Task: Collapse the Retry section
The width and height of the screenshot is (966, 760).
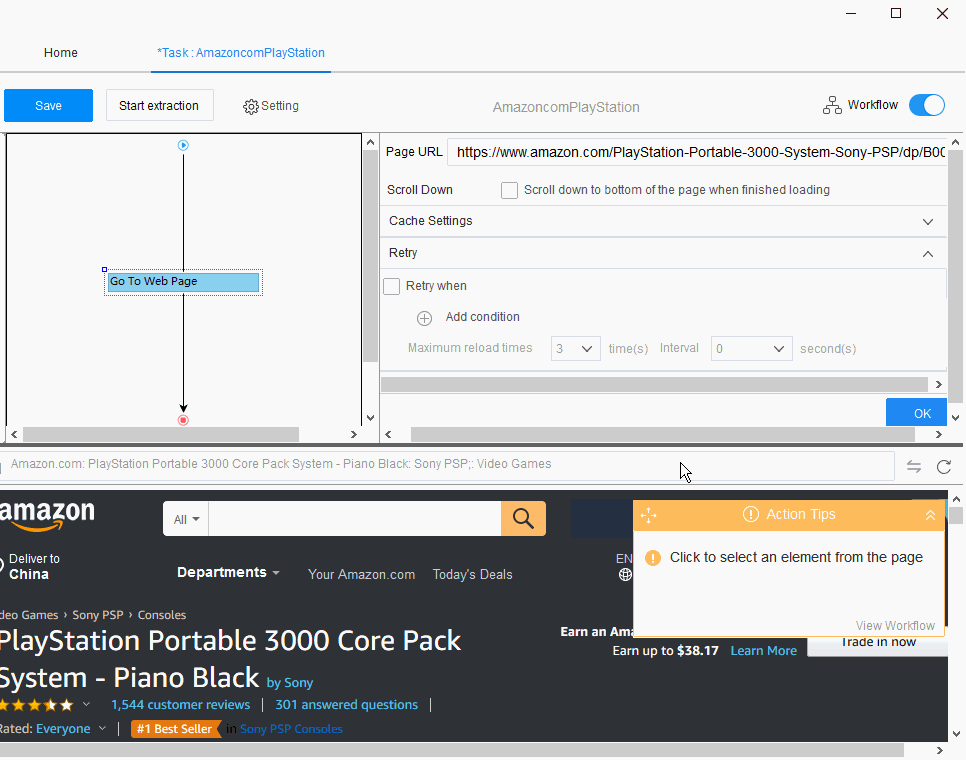Action: (928, 254)
